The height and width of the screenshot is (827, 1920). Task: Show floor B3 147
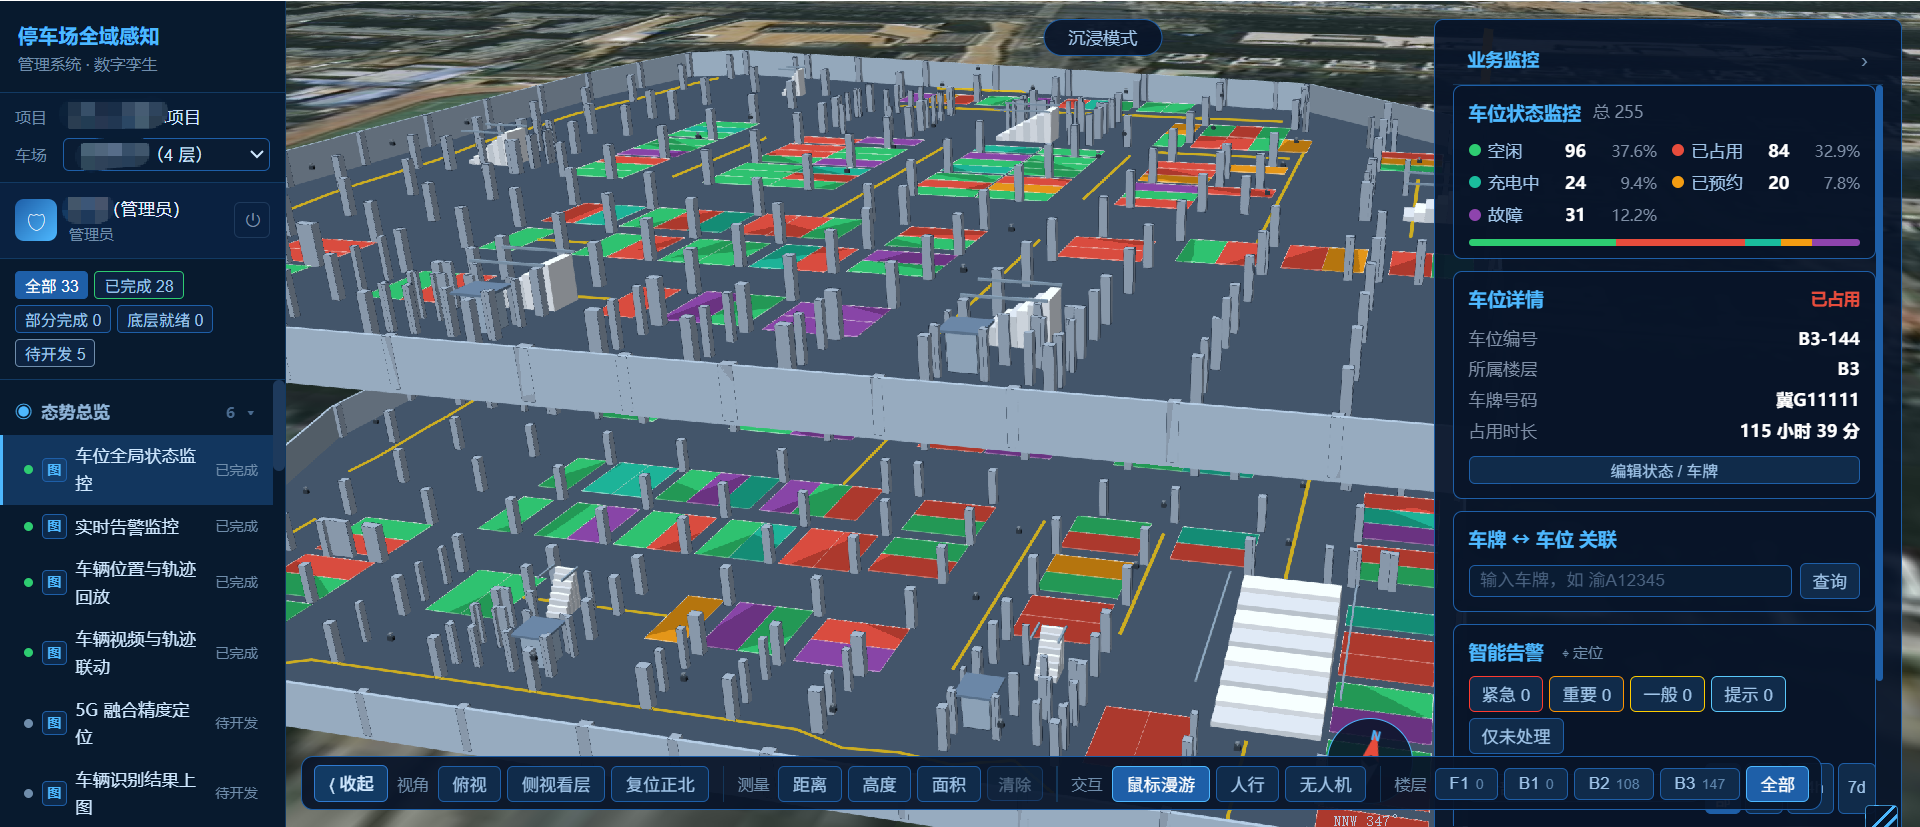click(1699, 784)
